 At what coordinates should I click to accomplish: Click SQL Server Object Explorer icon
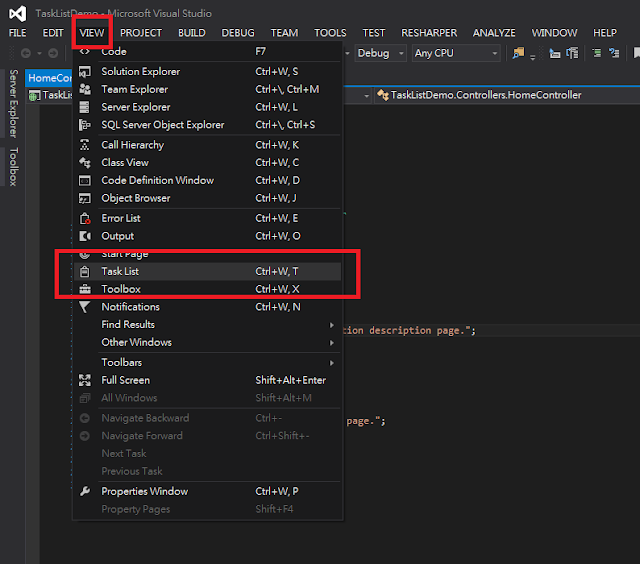84,125
